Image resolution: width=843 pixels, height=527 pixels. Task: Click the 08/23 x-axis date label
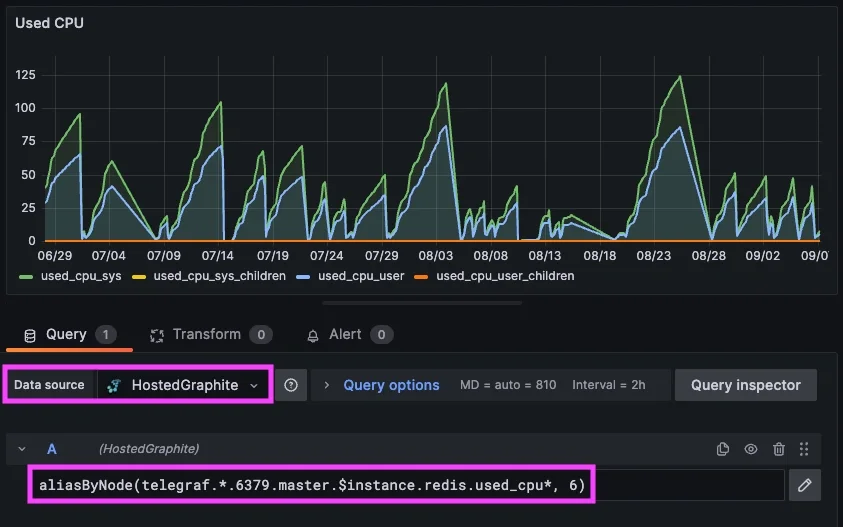pos(654,256)
